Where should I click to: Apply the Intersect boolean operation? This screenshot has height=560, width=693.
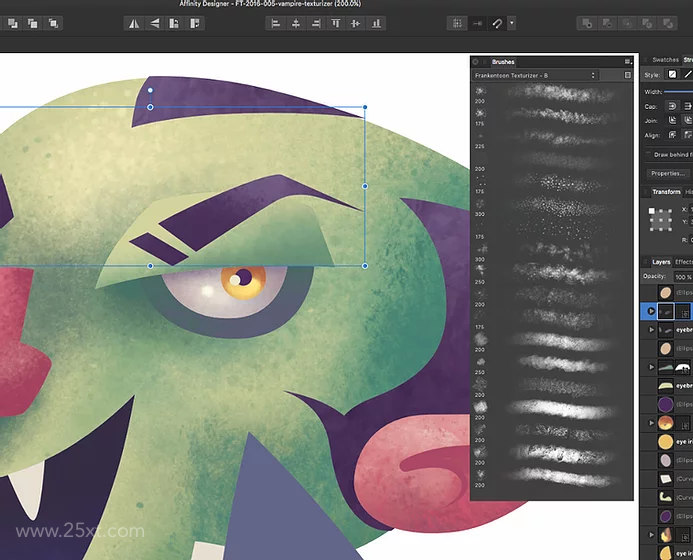pyautogui.click(x=627, y=23)
